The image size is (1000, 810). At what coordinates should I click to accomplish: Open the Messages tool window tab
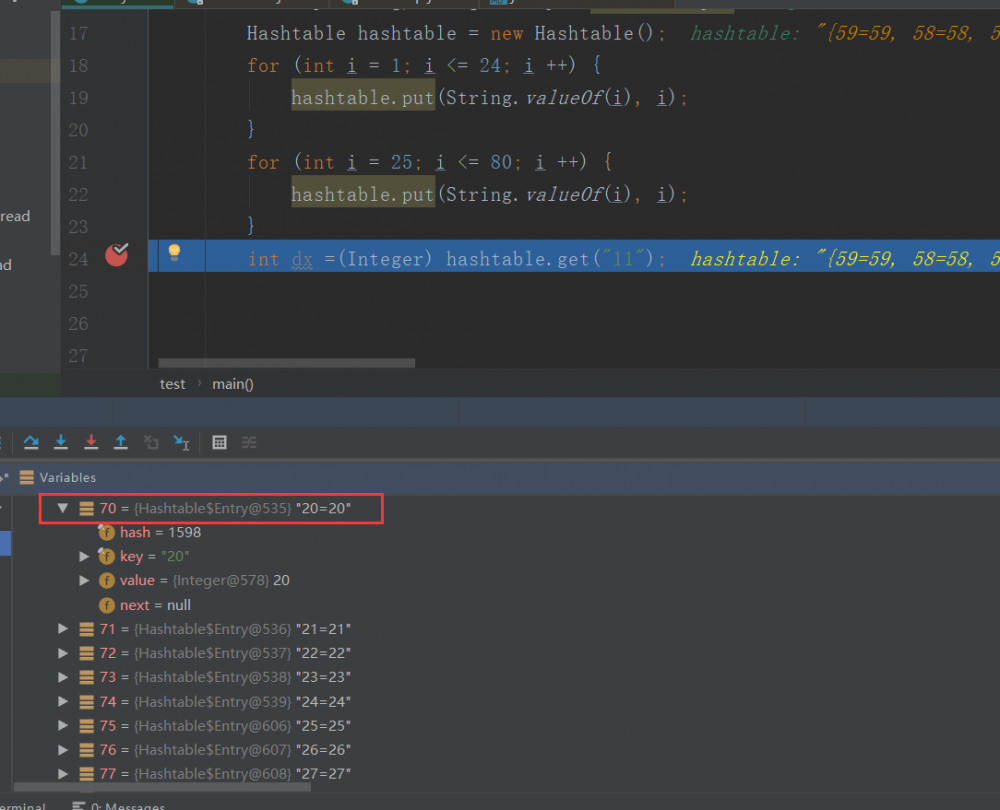pos(119,805)
